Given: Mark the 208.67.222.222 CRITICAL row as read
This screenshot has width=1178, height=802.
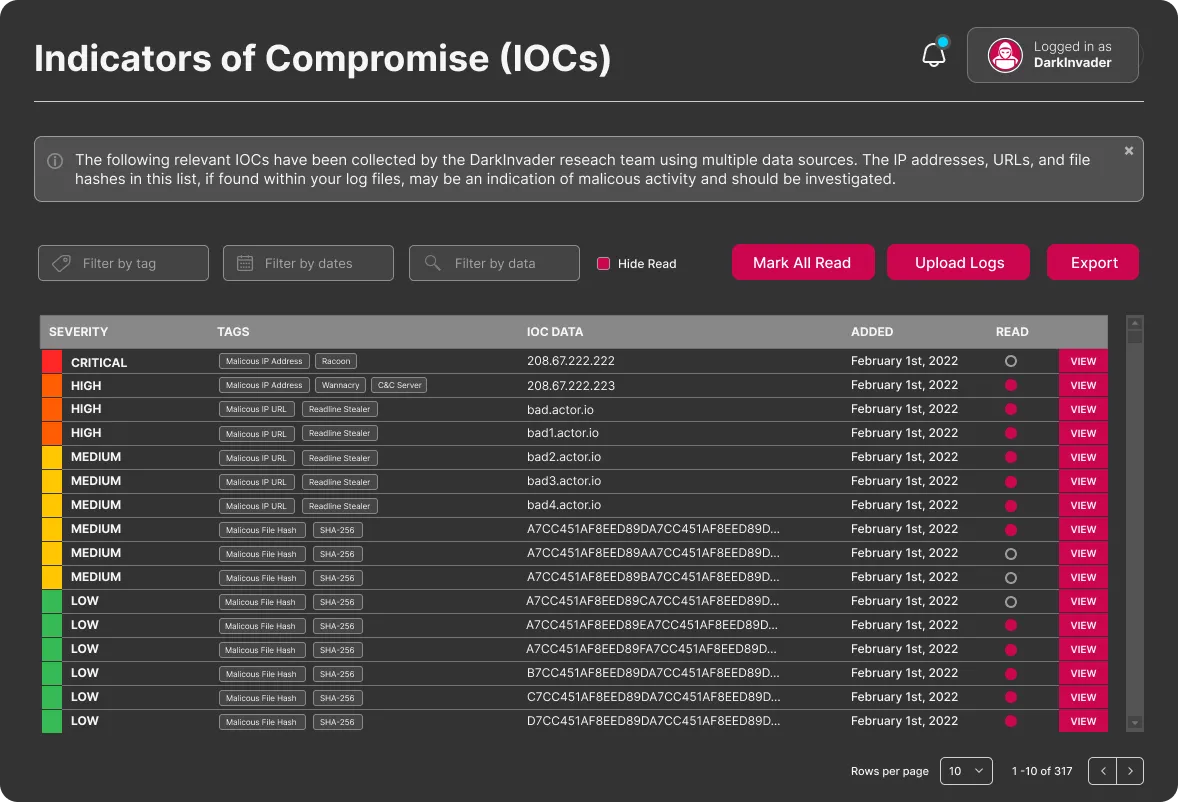Looking at the screenshot, I should point(1011,361).
